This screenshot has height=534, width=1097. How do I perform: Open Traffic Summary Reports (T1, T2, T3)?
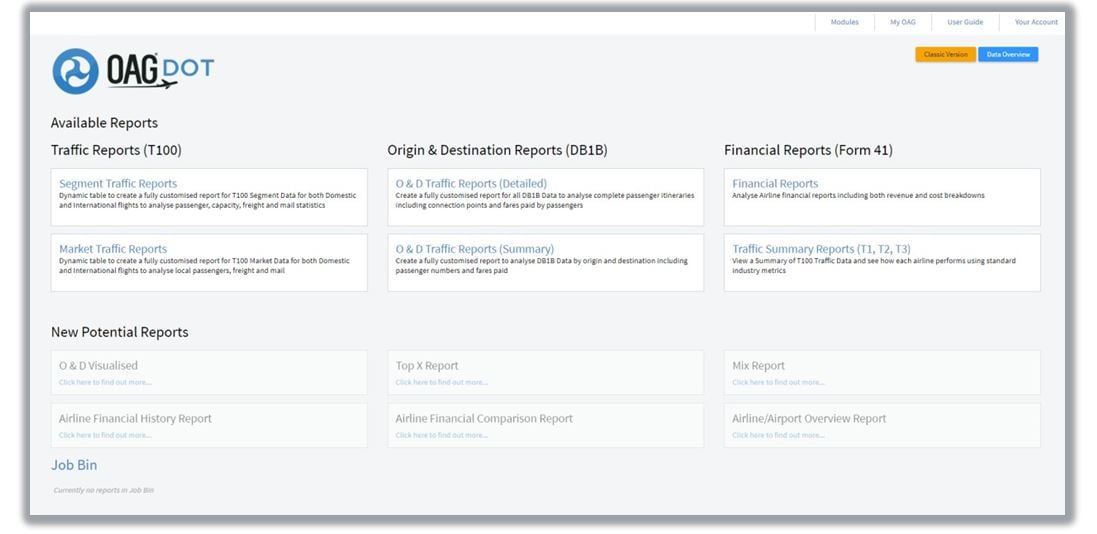point(821,249)
